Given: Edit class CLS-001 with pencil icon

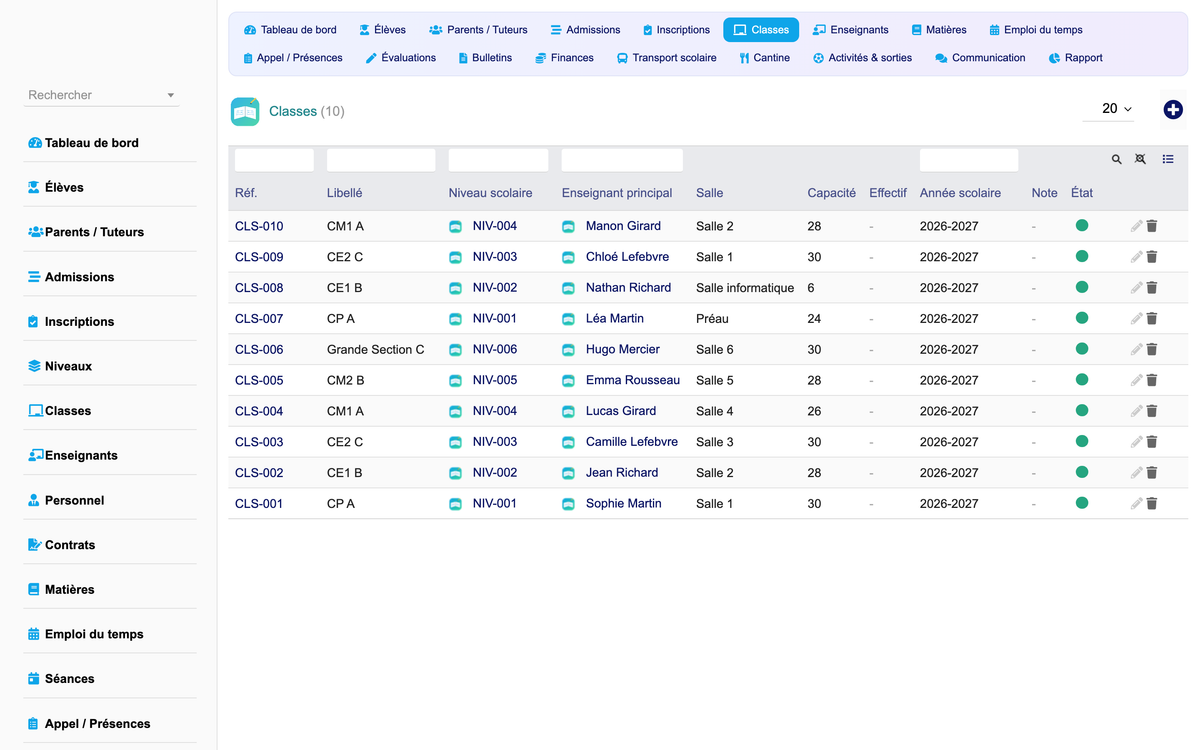Looking at the screenshot, I should (1136, 504).
